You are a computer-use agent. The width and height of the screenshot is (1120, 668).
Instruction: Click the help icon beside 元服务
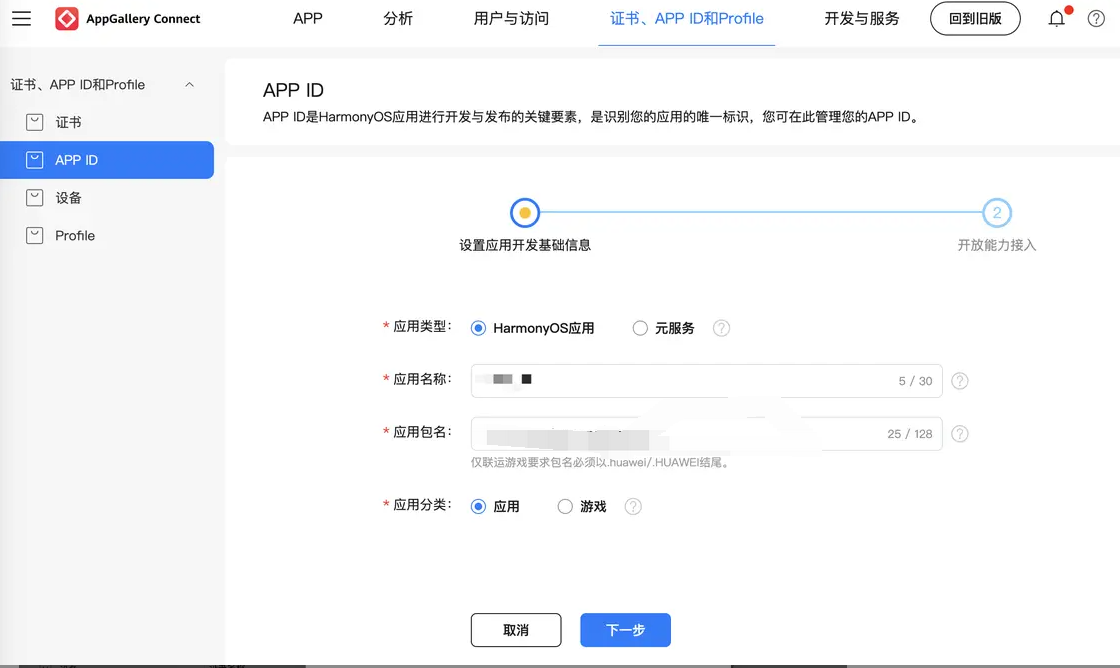coord(721,328)
